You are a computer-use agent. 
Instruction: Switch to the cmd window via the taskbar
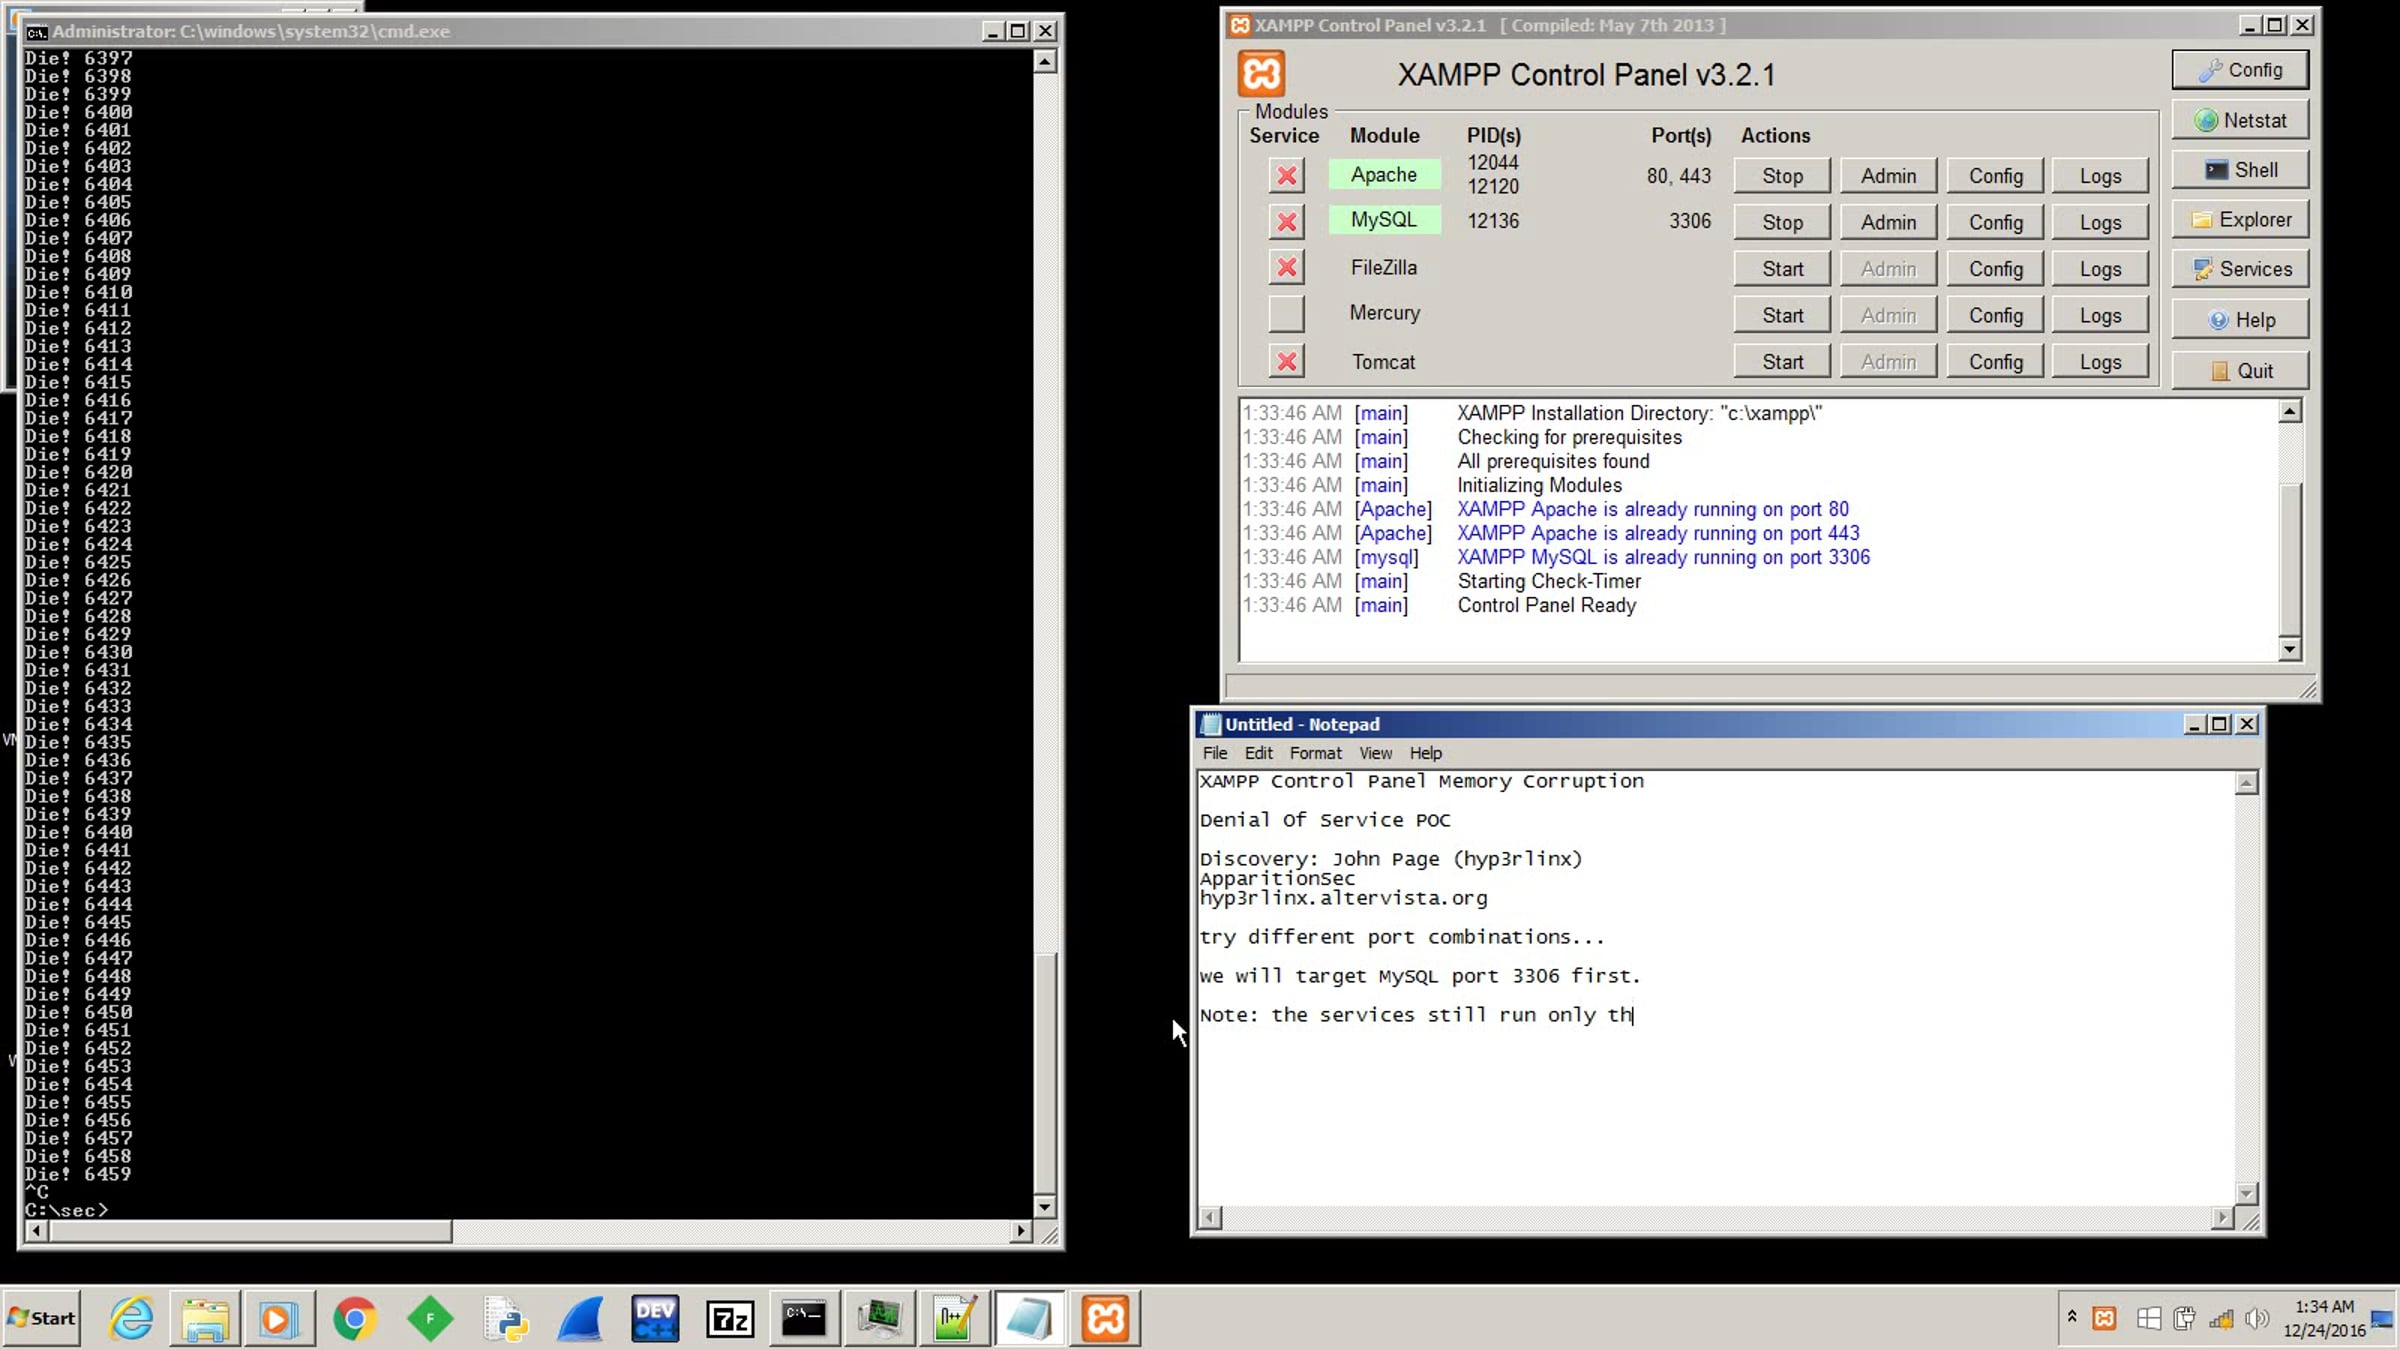click(804, 1318)
